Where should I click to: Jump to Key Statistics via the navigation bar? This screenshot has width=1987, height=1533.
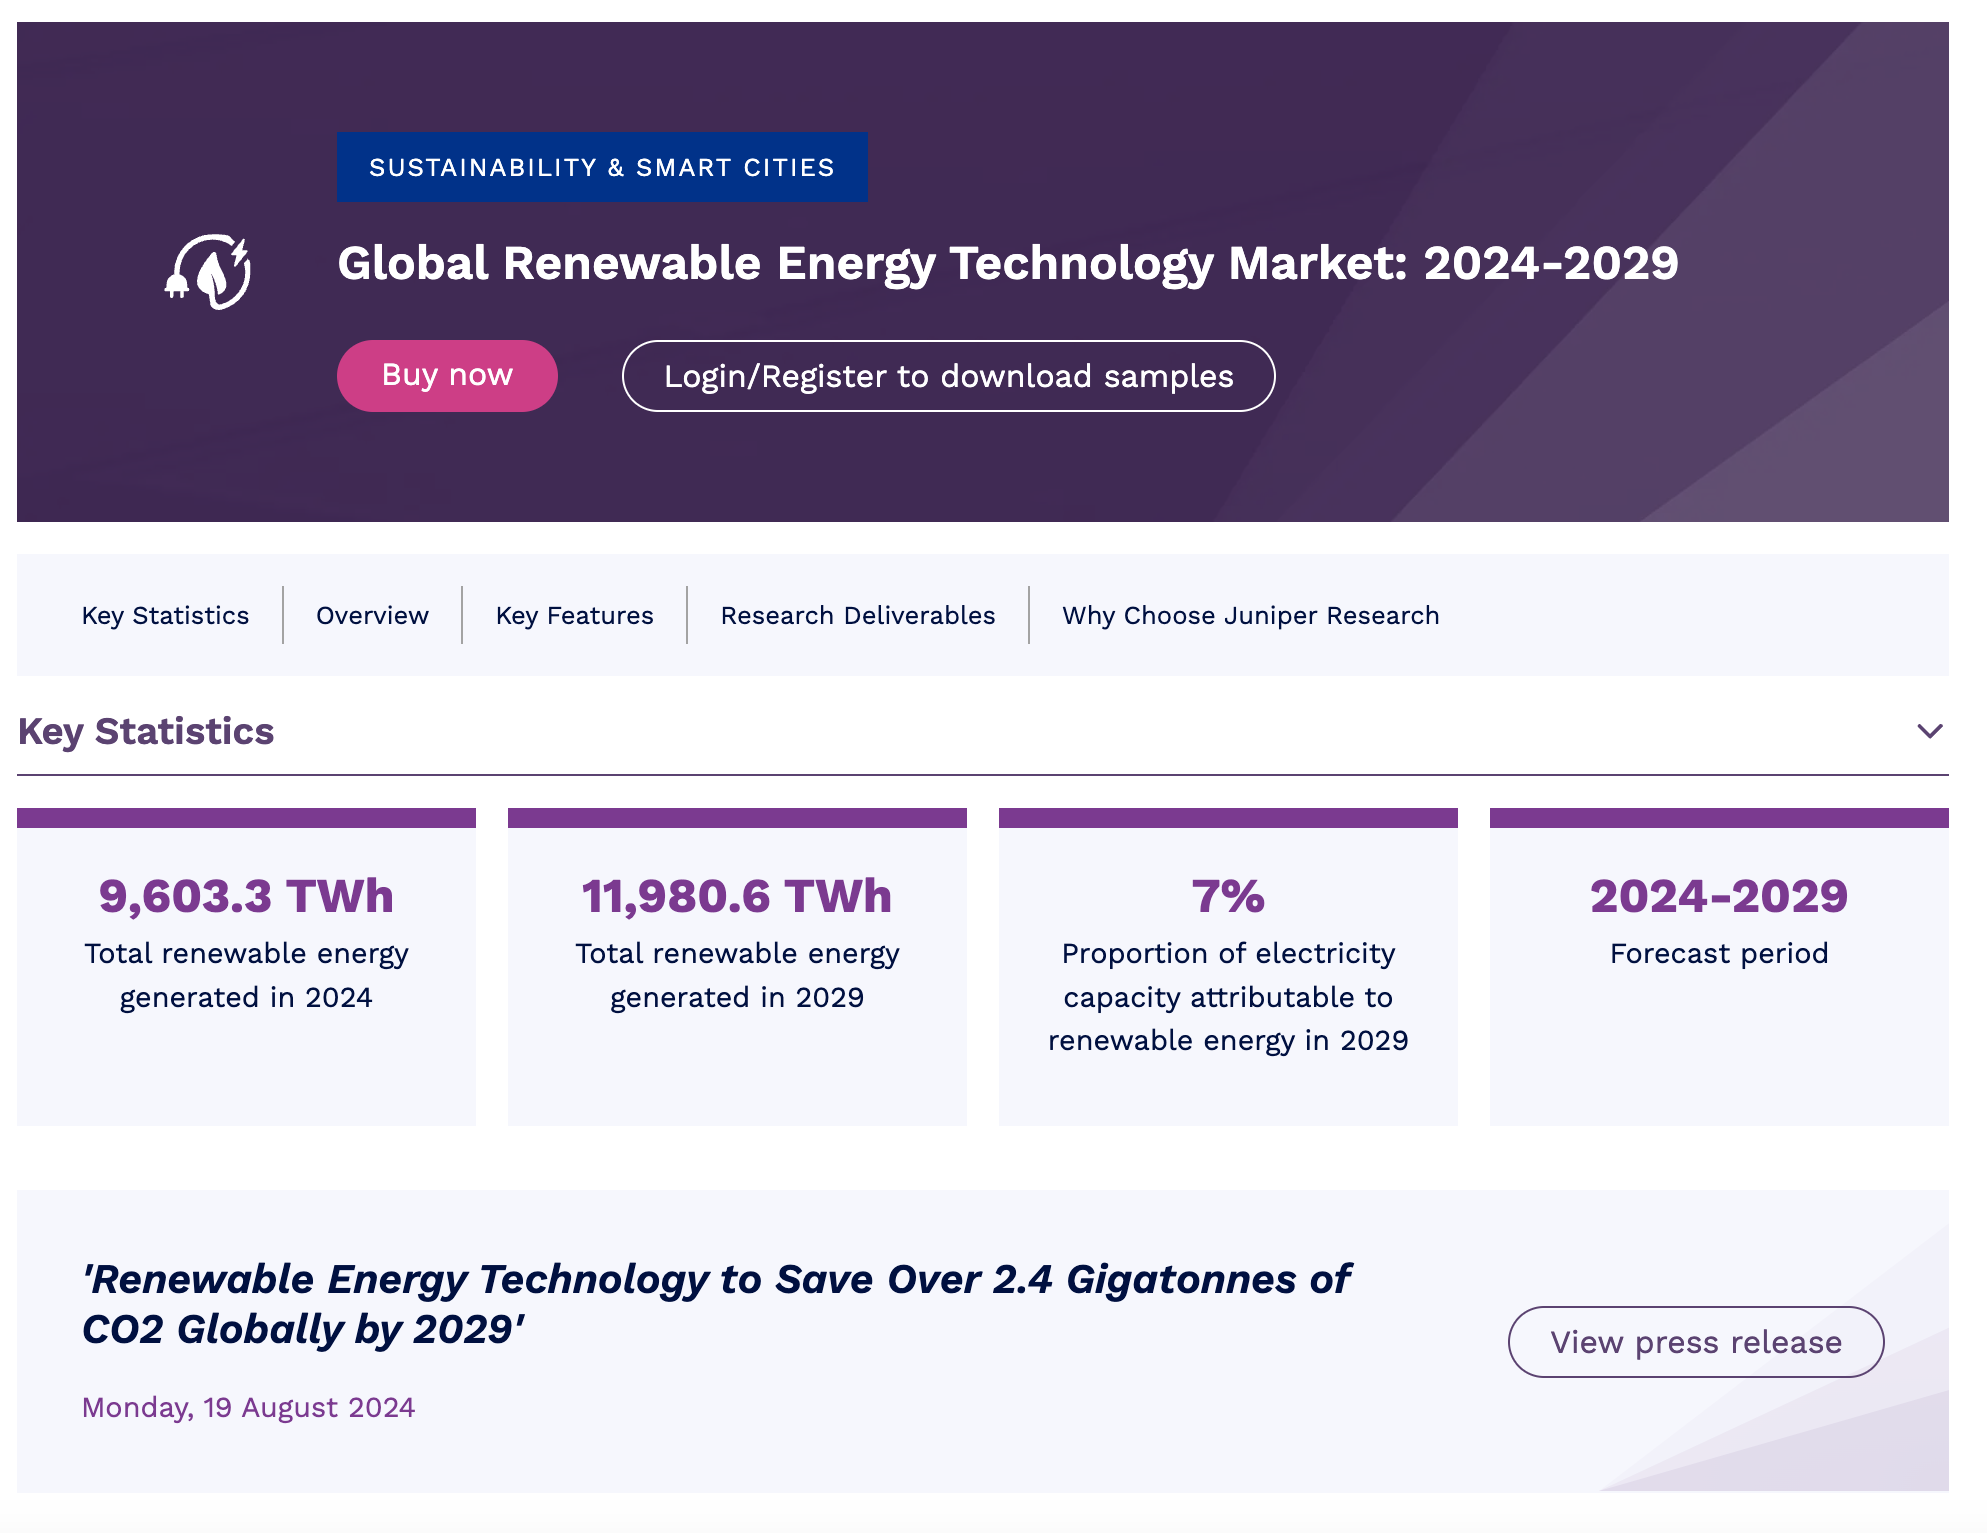pyautogui.click(x=165, y=615)
